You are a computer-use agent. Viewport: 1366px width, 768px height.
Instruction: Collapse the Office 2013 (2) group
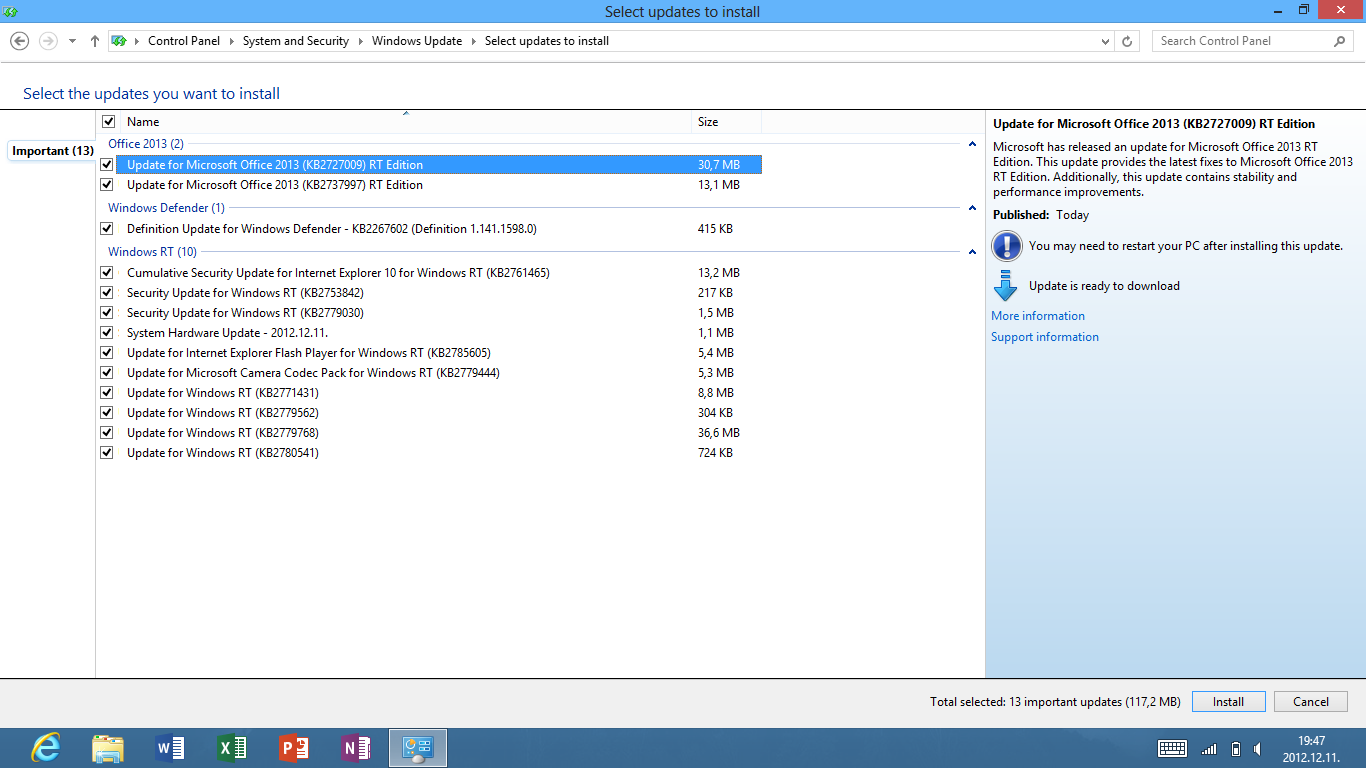[972, 144]
